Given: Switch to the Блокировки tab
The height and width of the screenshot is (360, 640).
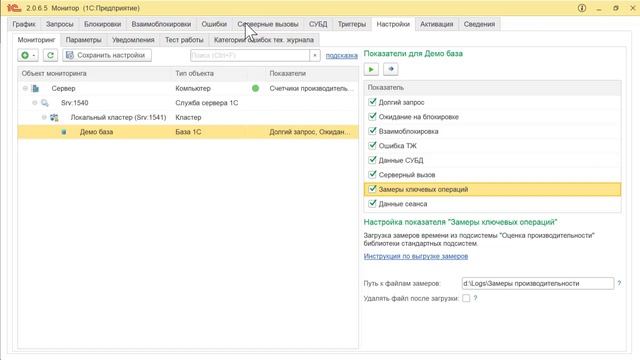Looking at the screenshot, I should click(102, 24).
